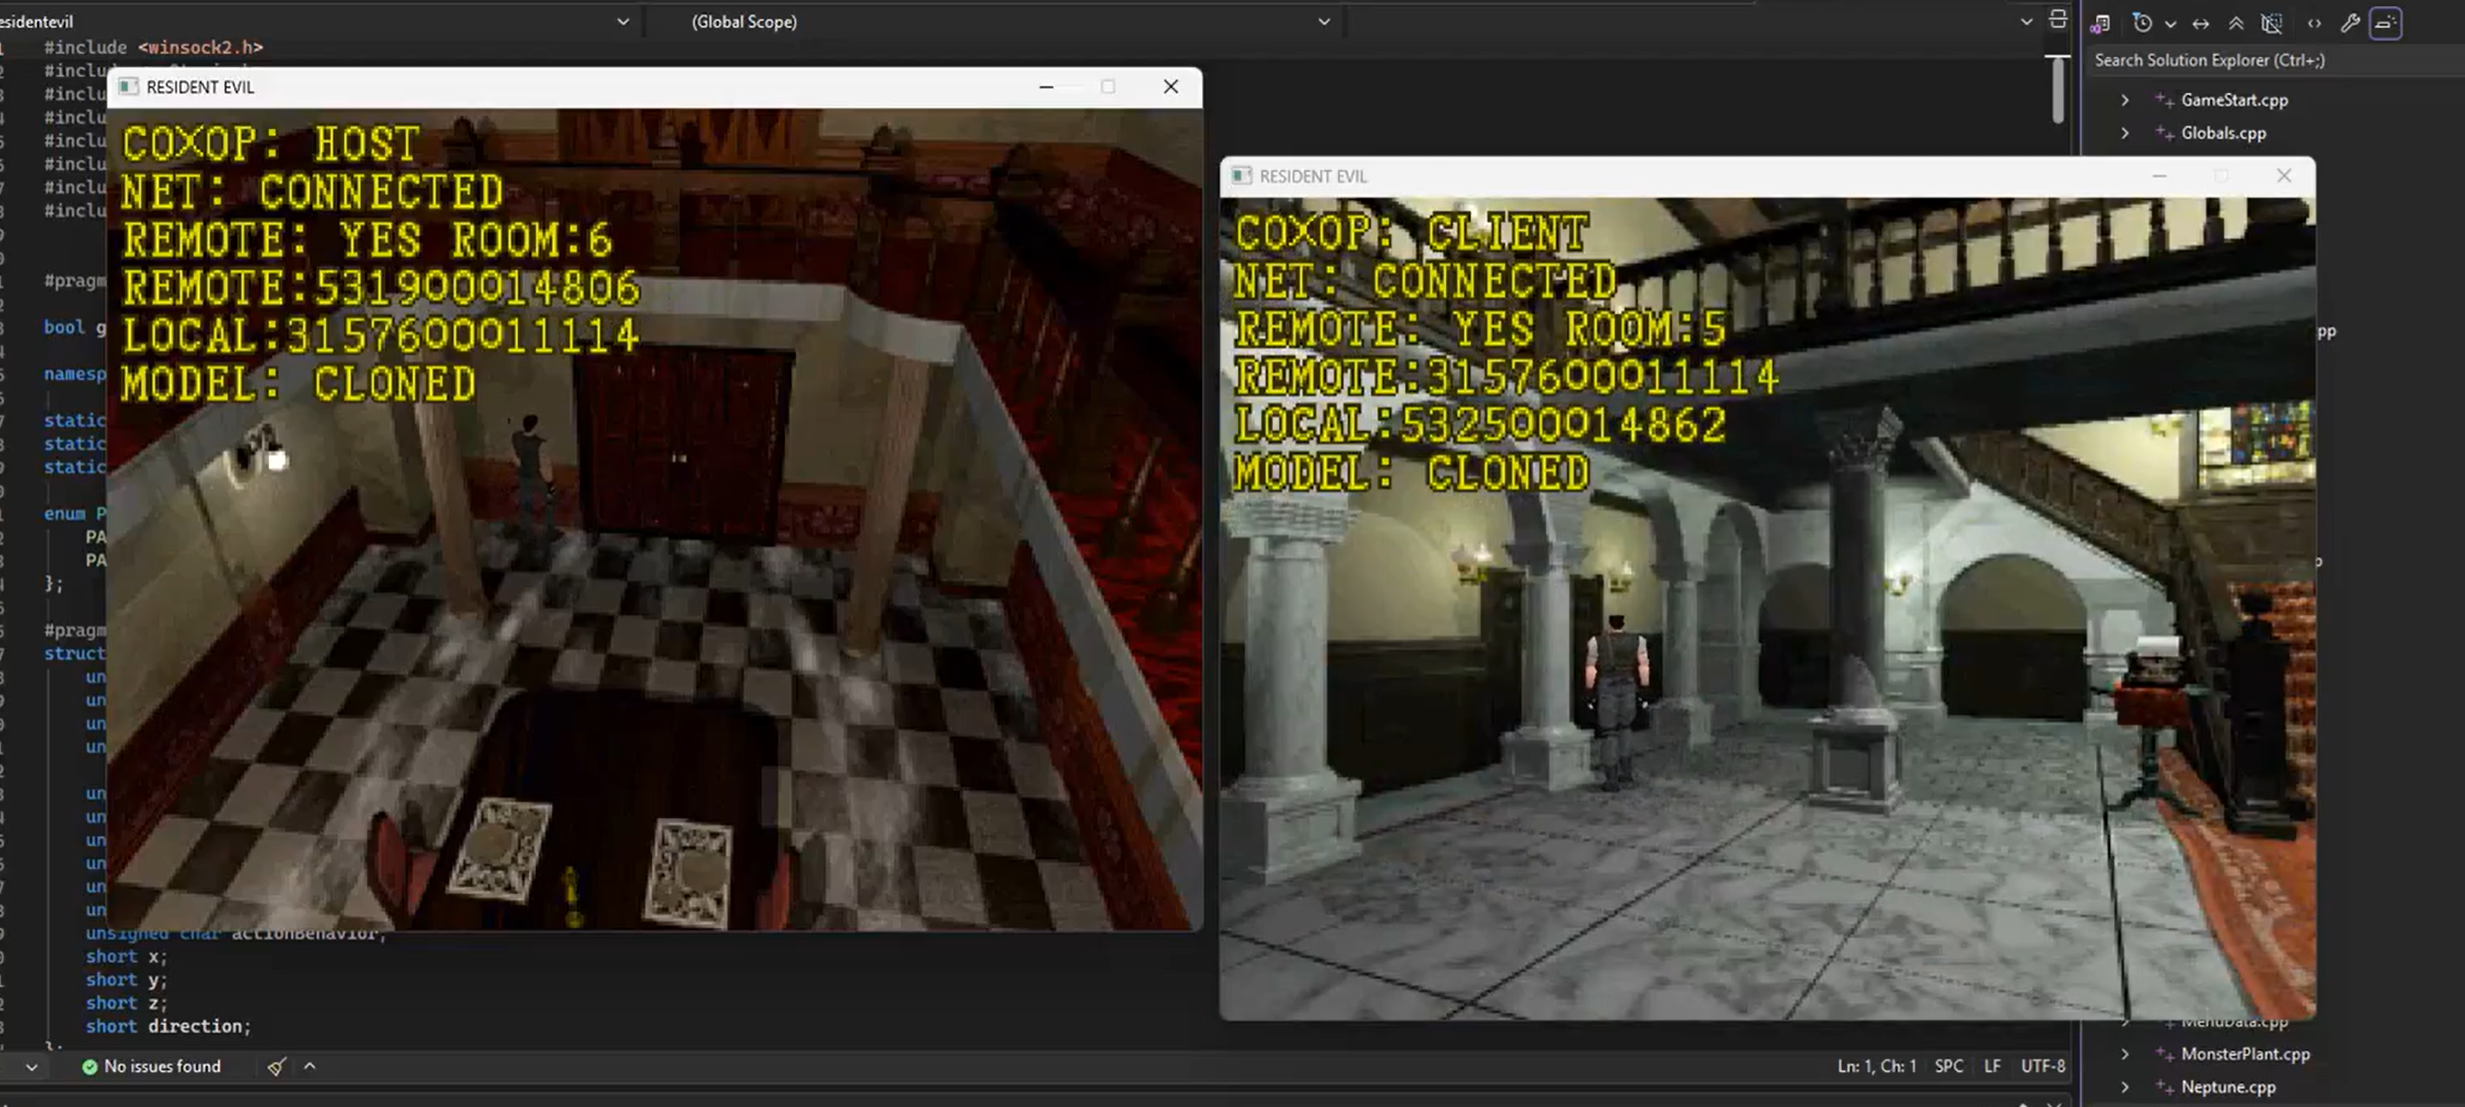
Task: Click the client RESIDENT EVIL window title bar
Action: pyautogui.click(x=1768, y=176)
